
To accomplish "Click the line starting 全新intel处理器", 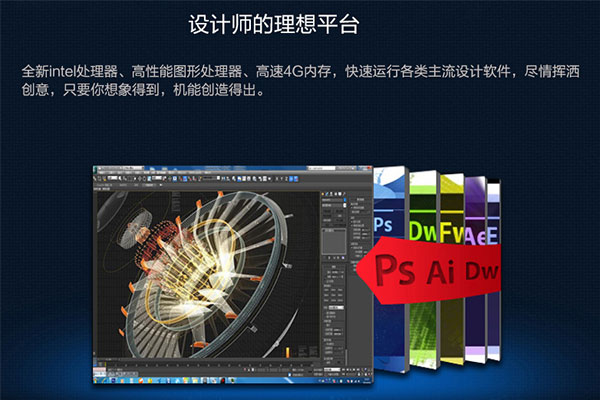I will 300,72.
